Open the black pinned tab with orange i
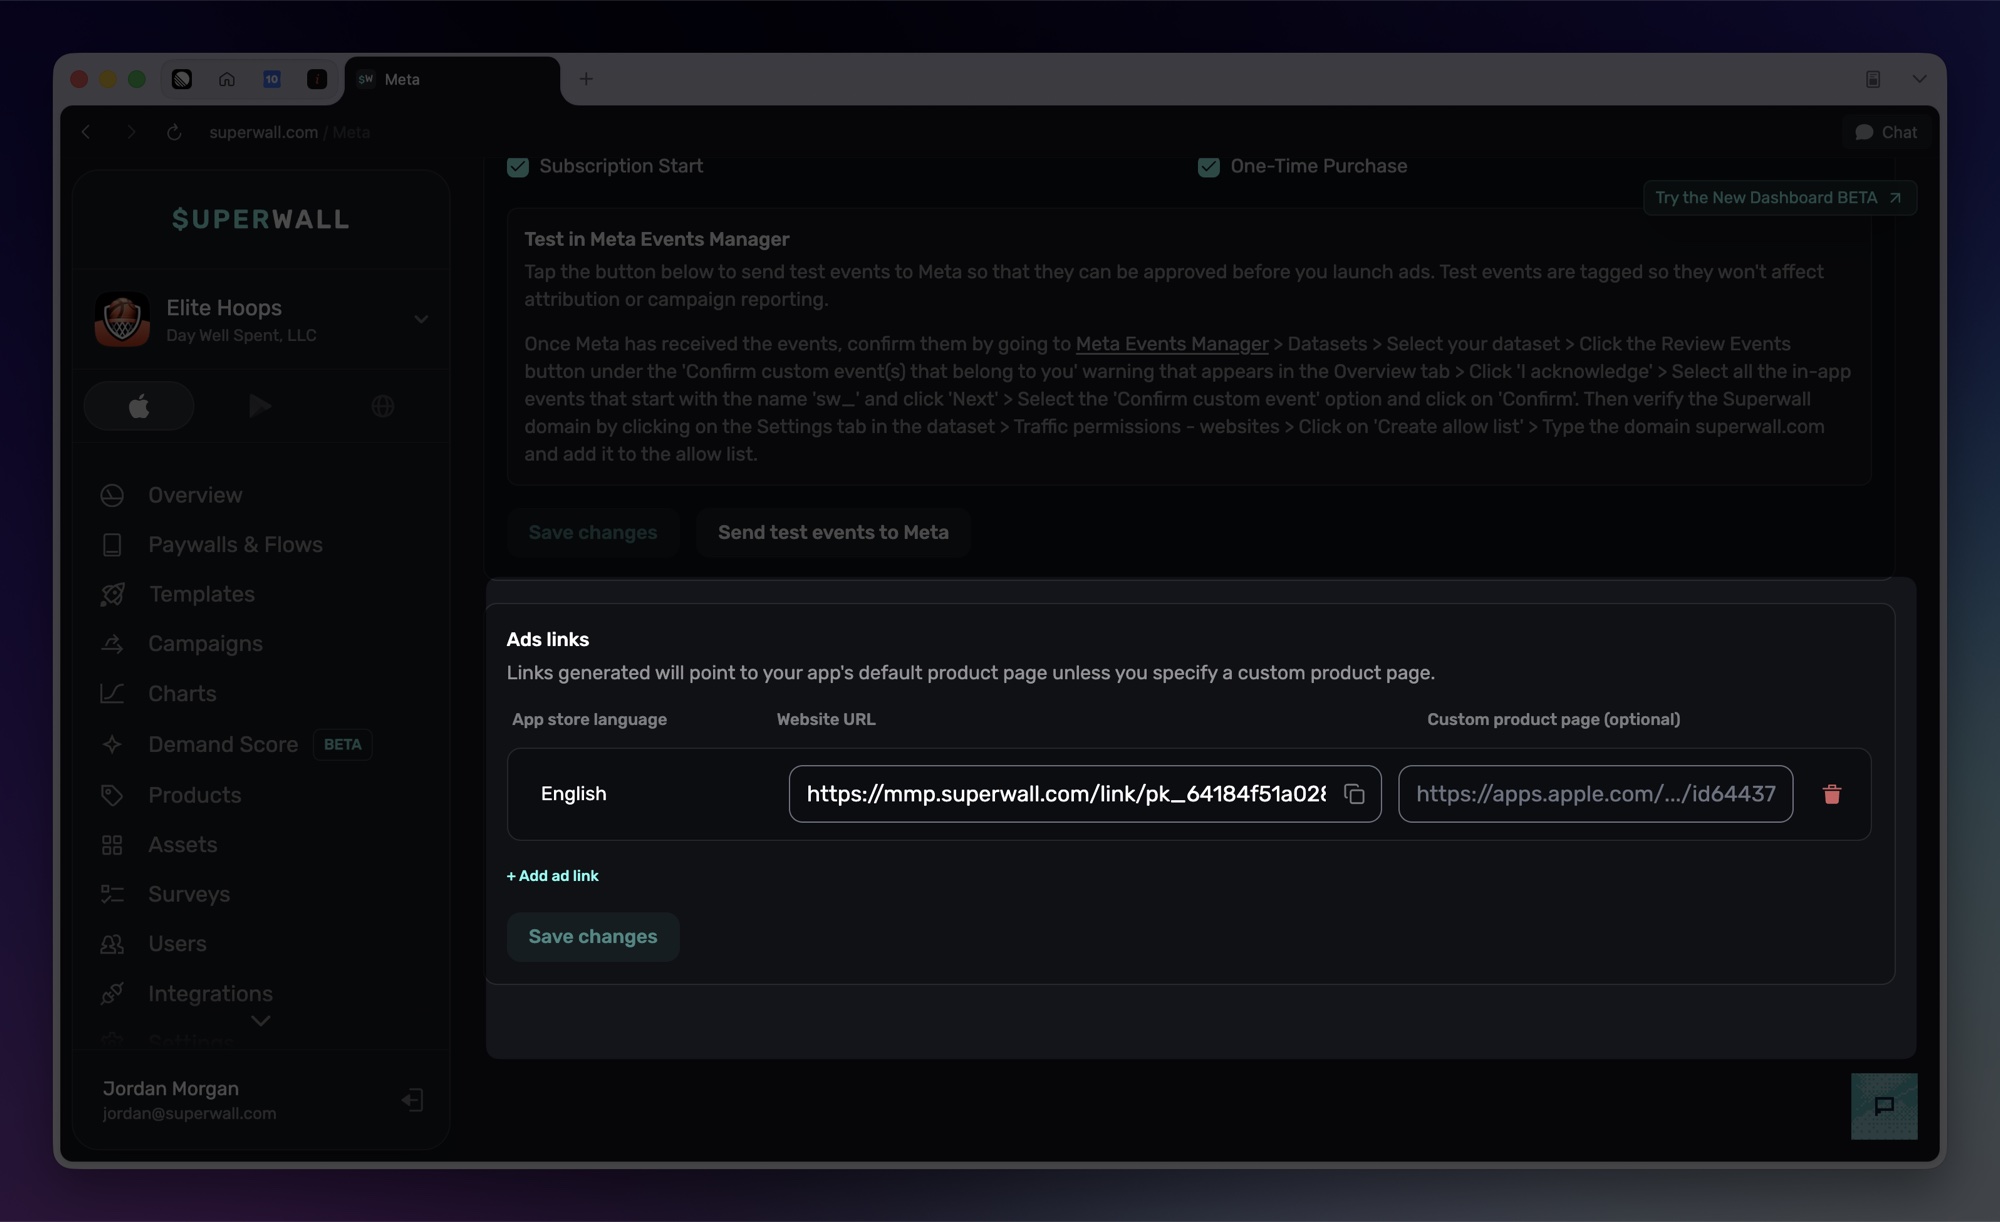The height and width of the screenshot is (1222, 2000). pos(317,79)
